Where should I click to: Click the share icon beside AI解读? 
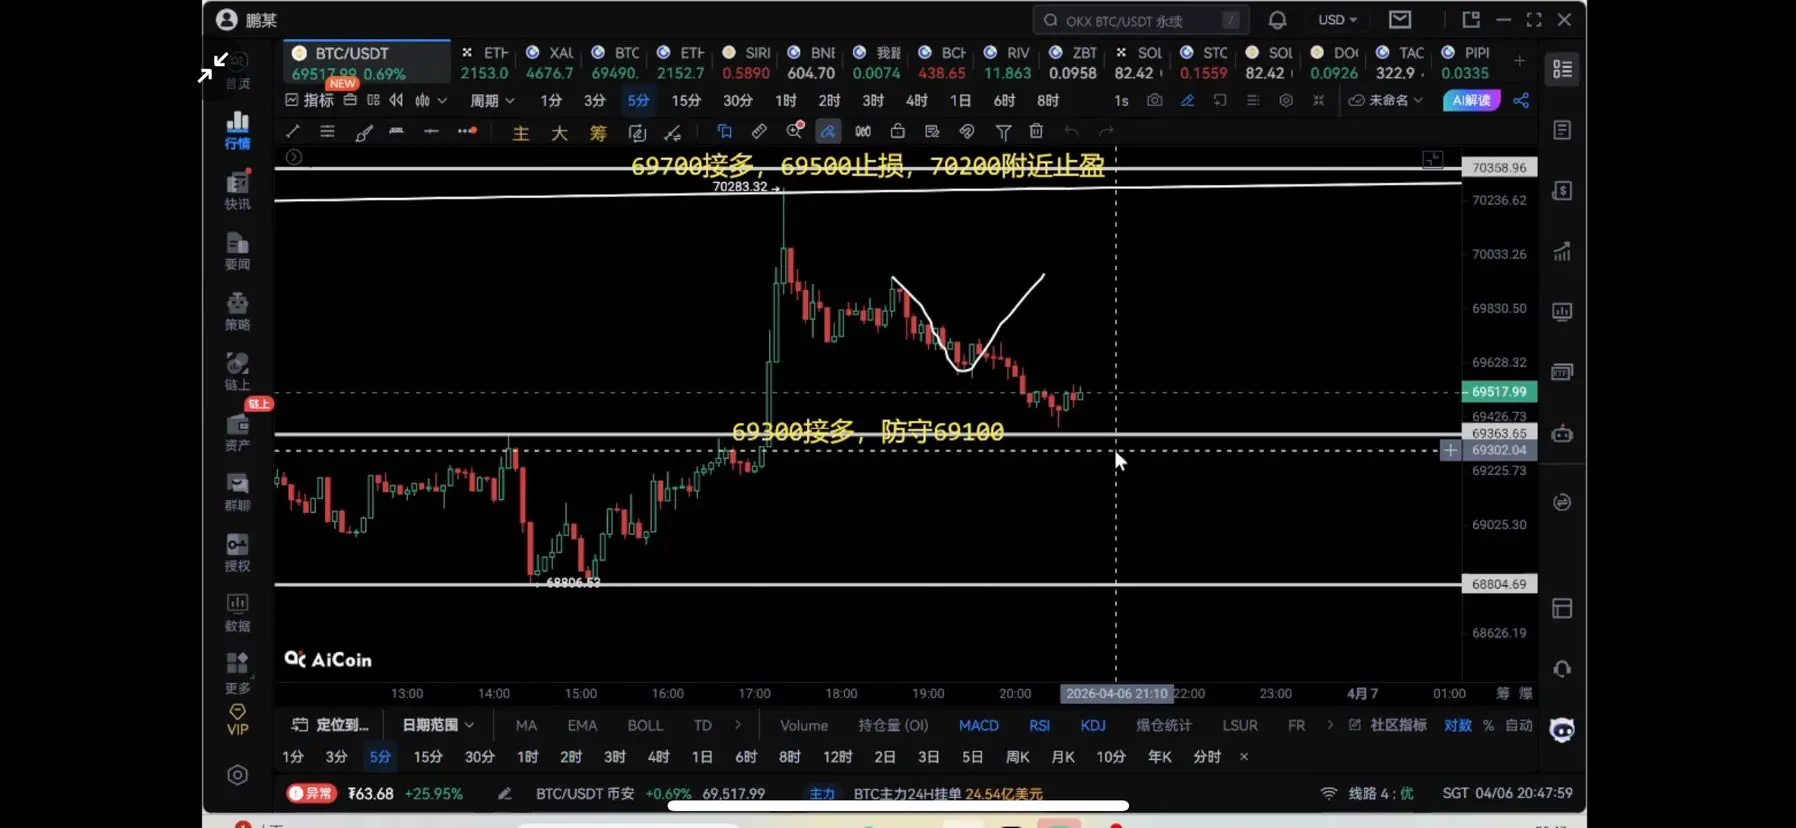pyautogui.click(x=1521, y=100)
